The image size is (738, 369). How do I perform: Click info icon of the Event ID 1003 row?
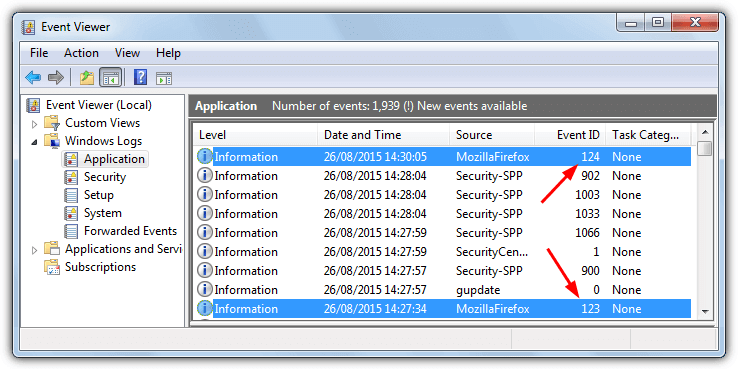[204, 194]
